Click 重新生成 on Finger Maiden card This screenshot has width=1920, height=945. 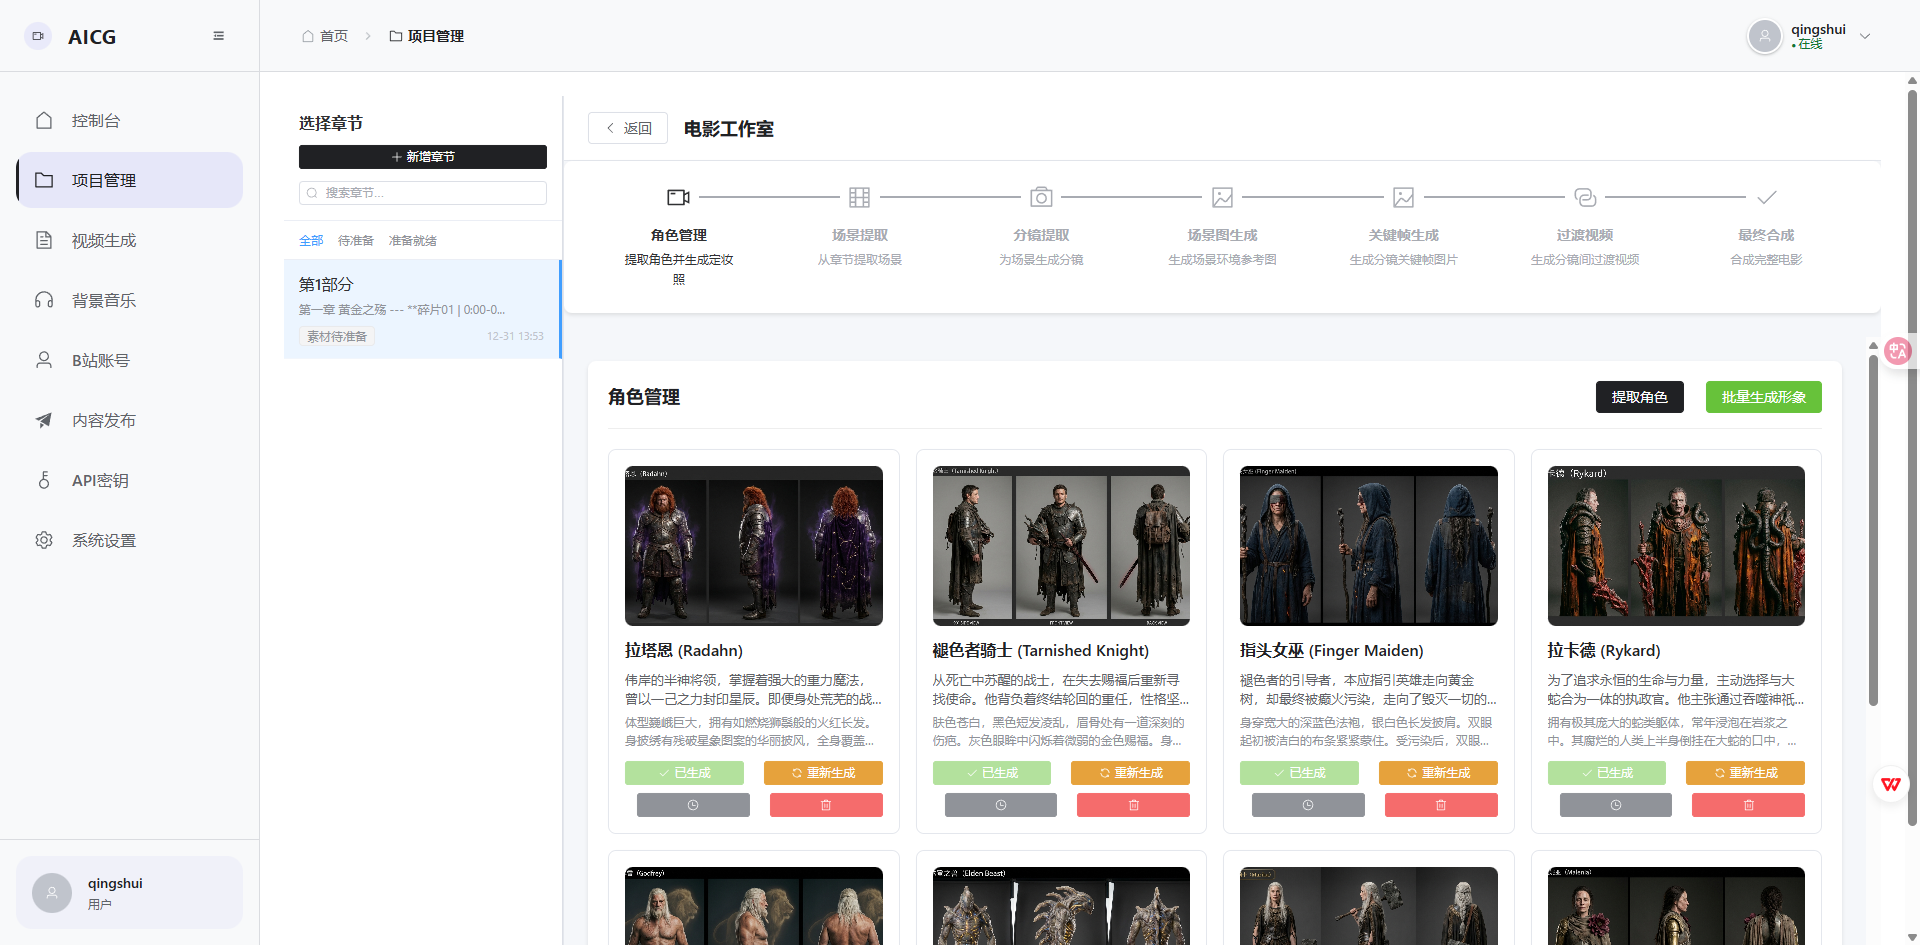[x=1438, y=773]
